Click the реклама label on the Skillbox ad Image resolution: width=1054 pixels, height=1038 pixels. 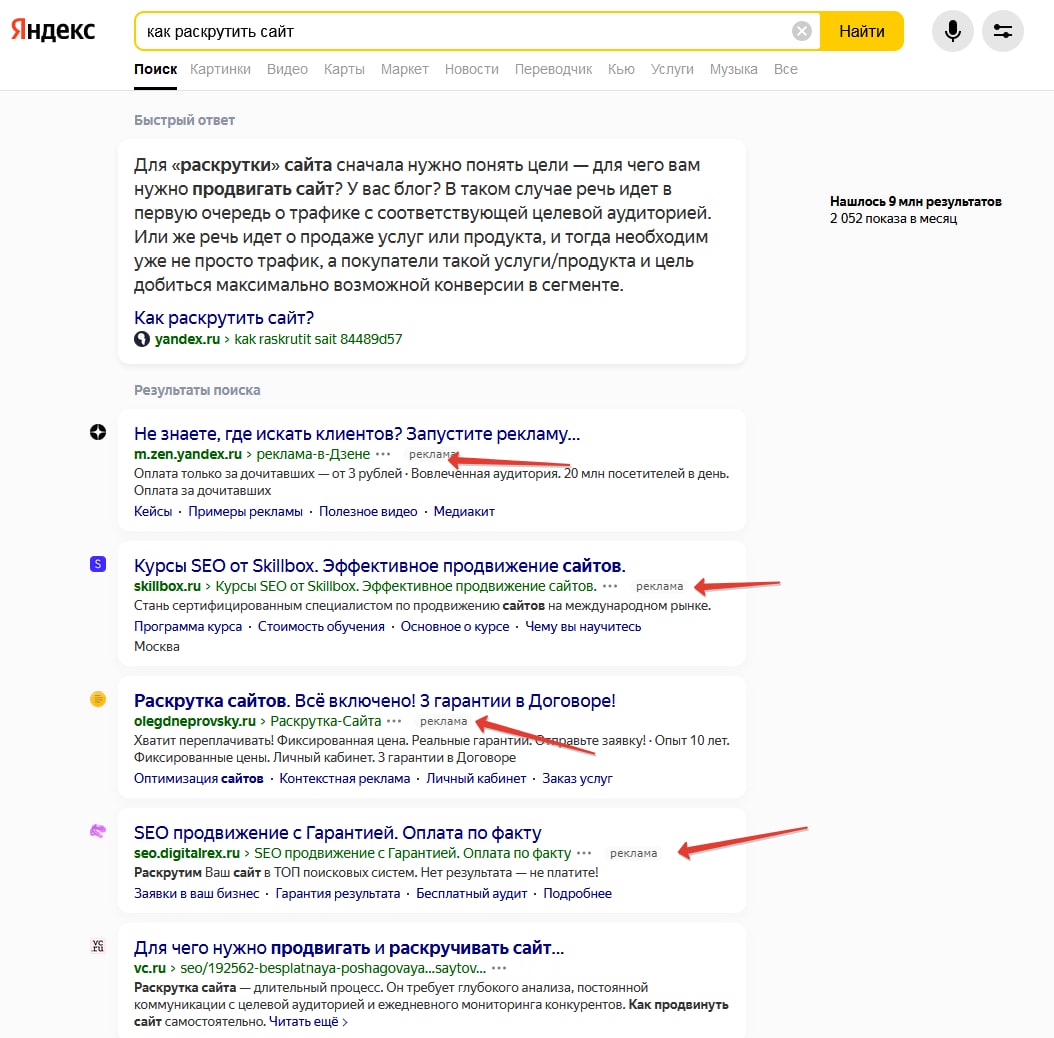(x=659, y=586)
